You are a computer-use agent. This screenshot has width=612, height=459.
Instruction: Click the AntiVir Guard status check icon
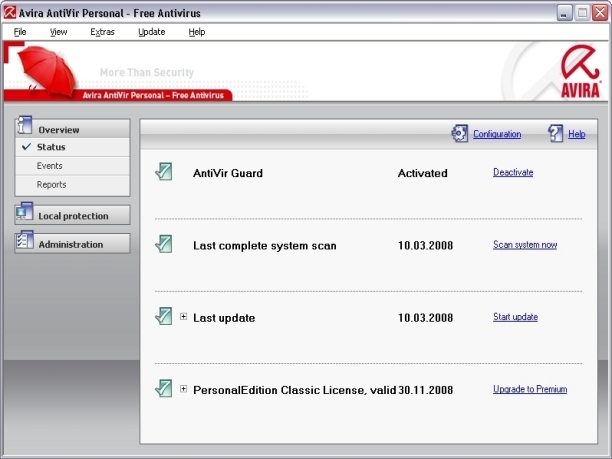coord(164,172)
